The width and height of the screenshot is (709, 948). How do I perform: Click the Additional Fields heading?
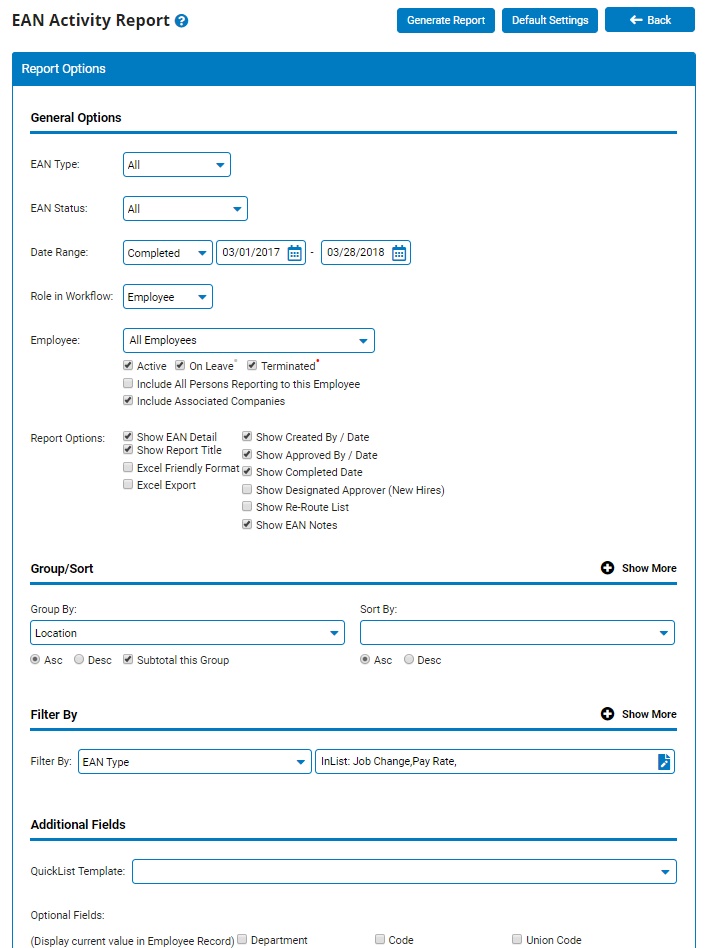coord(78,824)
